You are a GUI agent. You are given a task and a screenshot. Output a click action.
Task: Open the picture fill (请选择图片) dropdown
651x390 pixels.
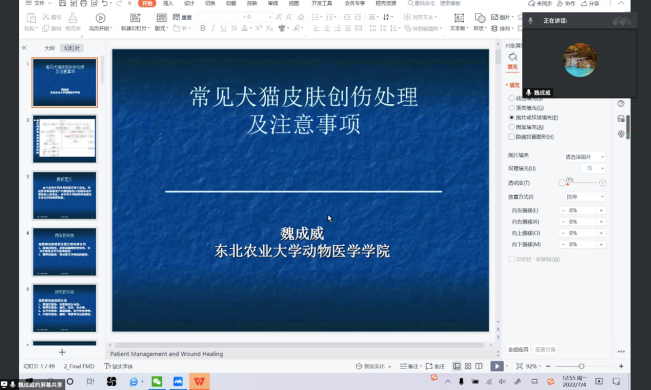click(585, 157)
